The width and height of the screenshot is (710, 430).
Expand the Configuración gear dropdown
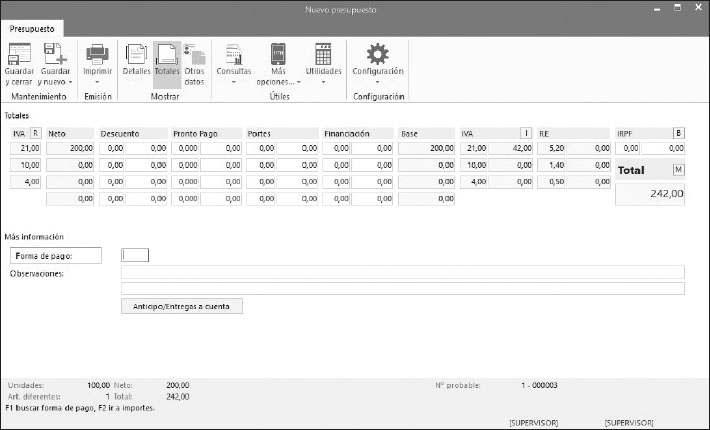pyautogui.click(x=377, y=82)
